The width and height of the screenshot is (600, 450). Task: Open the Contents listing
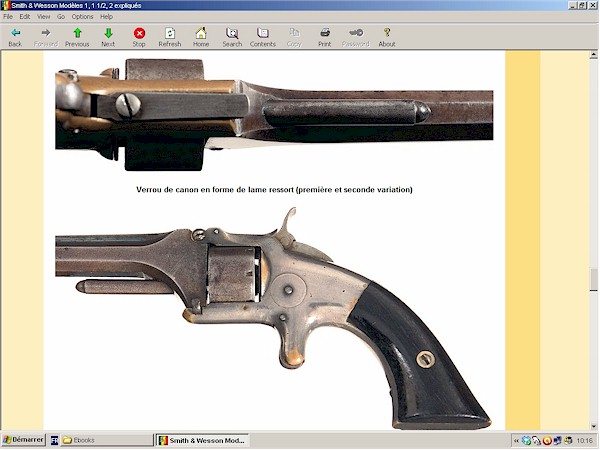click(x=263, y=38)
